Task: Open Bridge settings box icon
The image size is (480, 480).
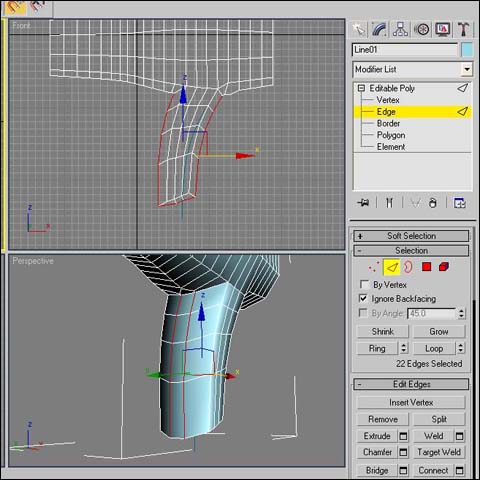Action: coord(403,470)
